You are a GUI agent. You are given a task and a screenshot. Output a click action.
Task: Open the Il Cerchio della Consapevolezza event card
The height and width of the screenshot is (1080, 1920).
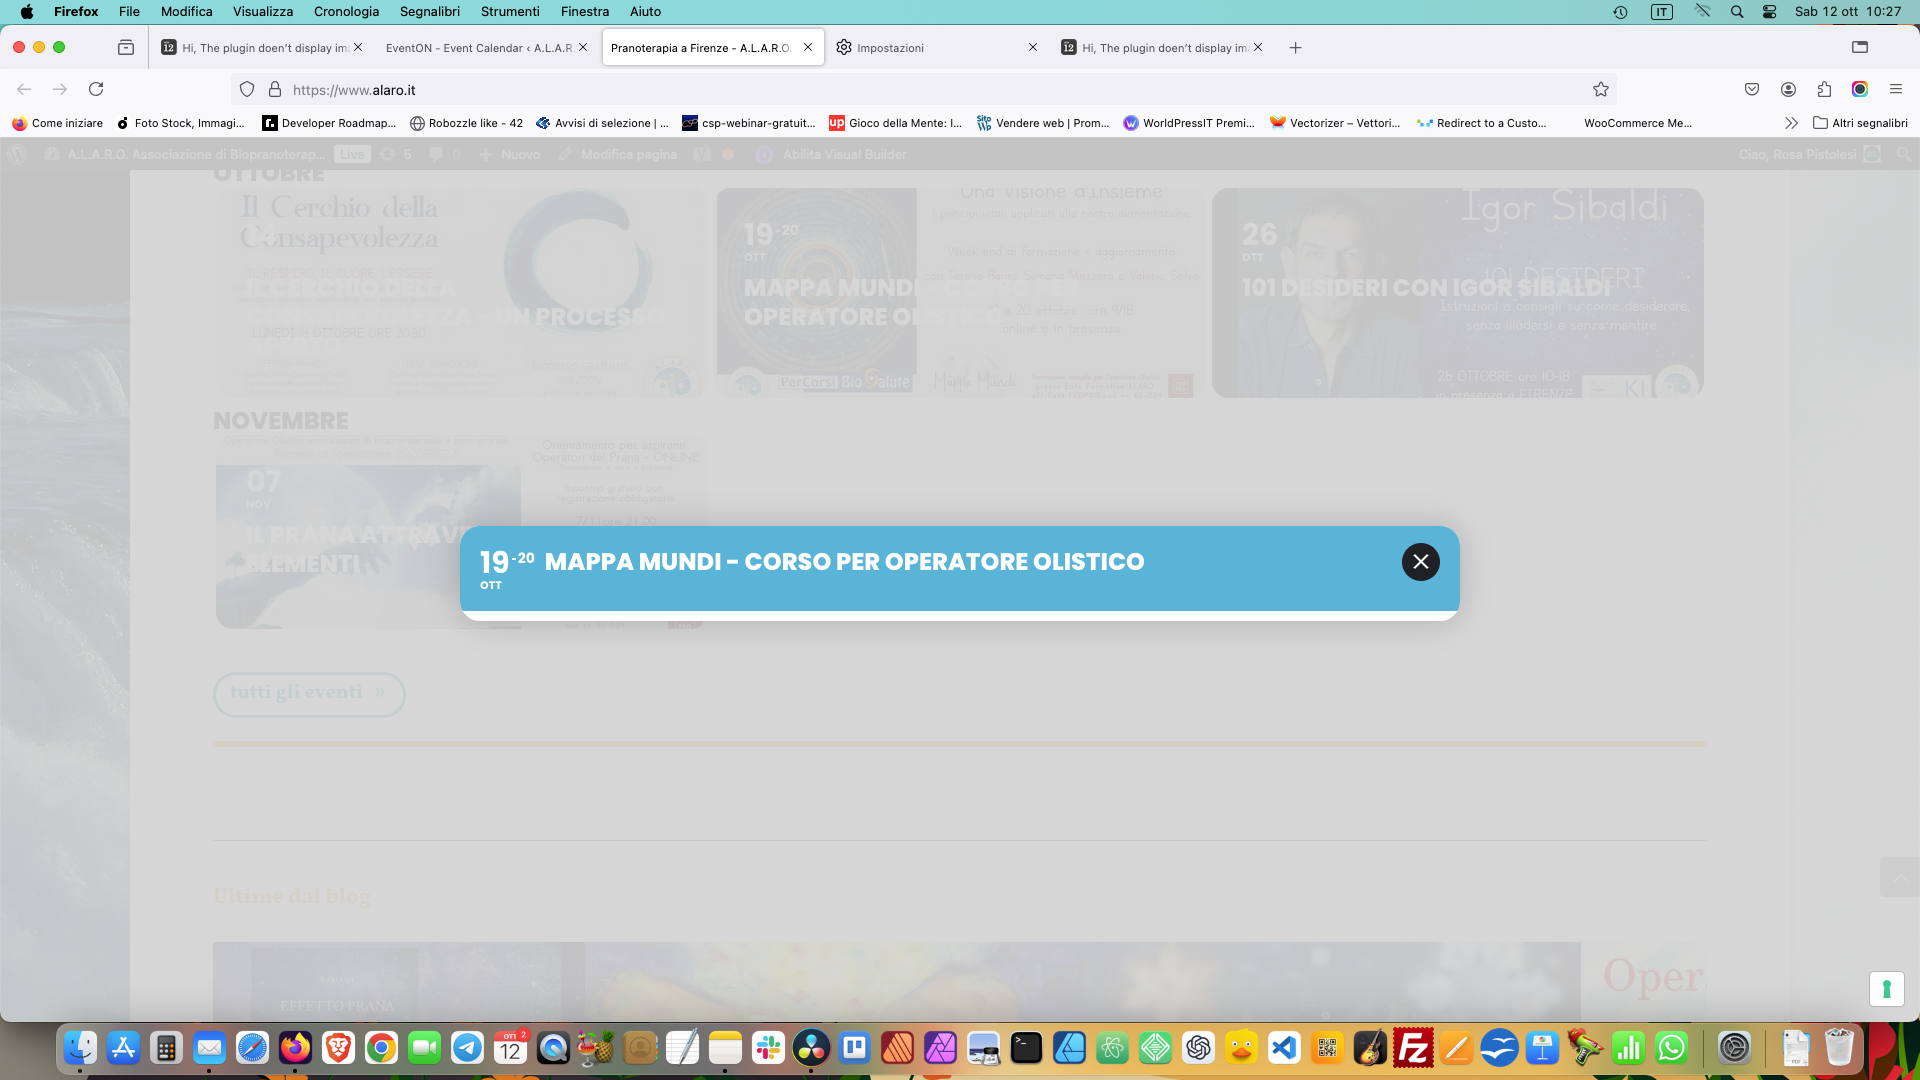pyautogui.click(x=461, y=292)
